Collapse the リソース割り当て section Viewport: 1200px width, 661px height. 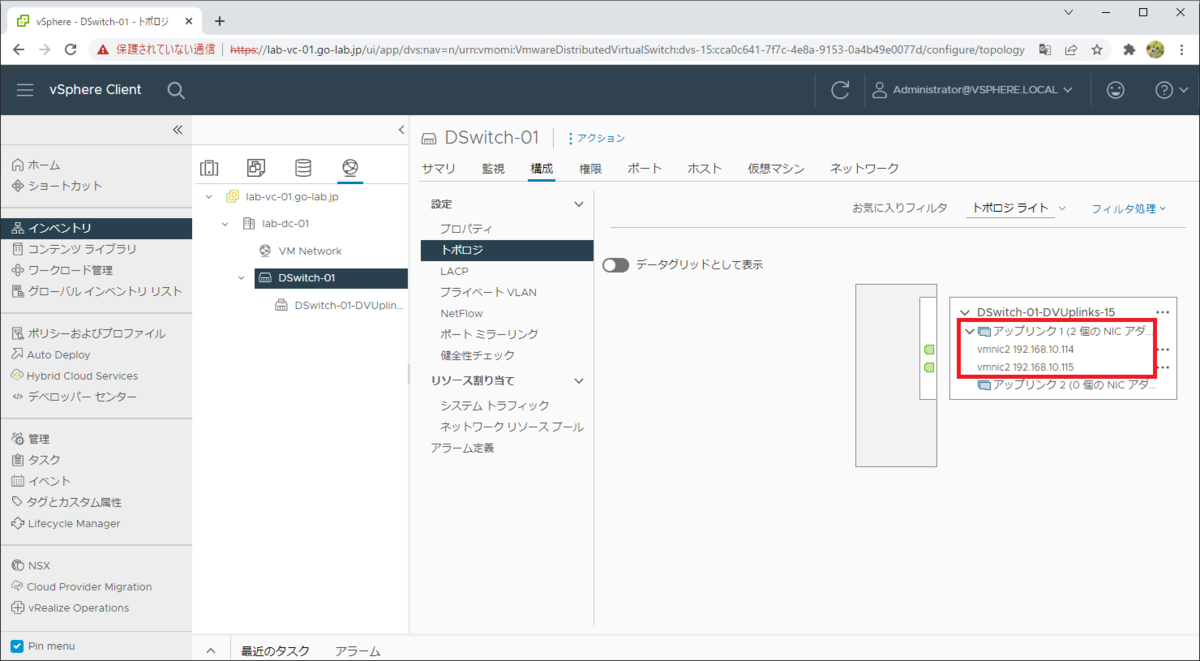(x=578, y=381)
